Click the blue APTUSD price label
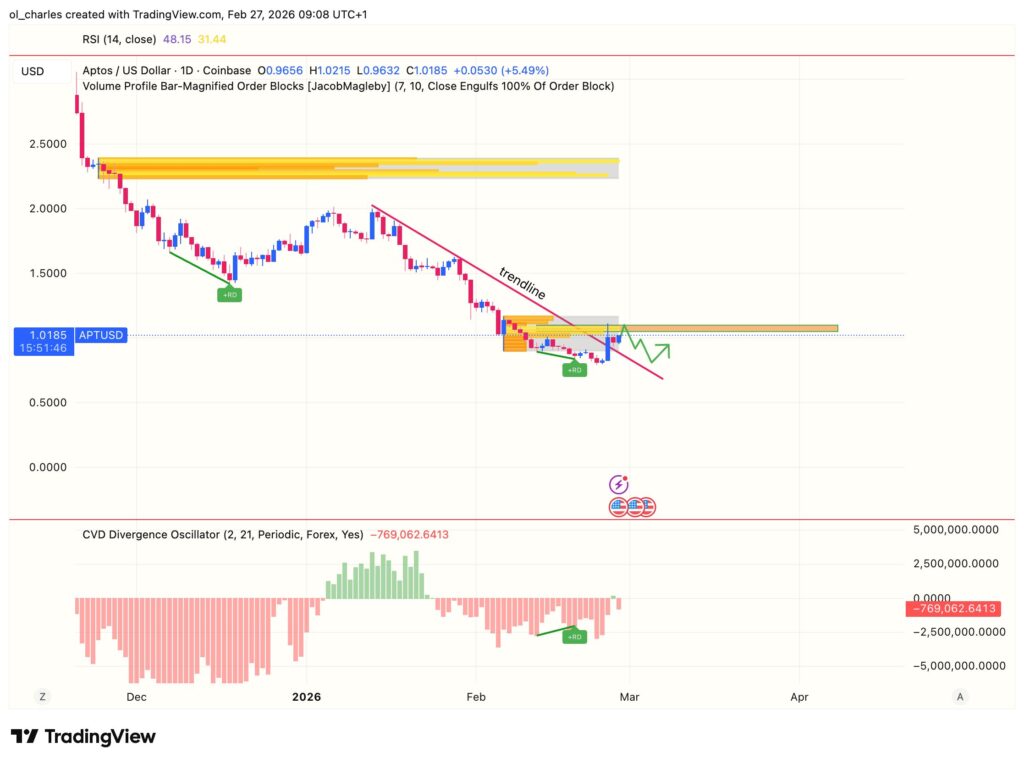 [x=100, y=335]
